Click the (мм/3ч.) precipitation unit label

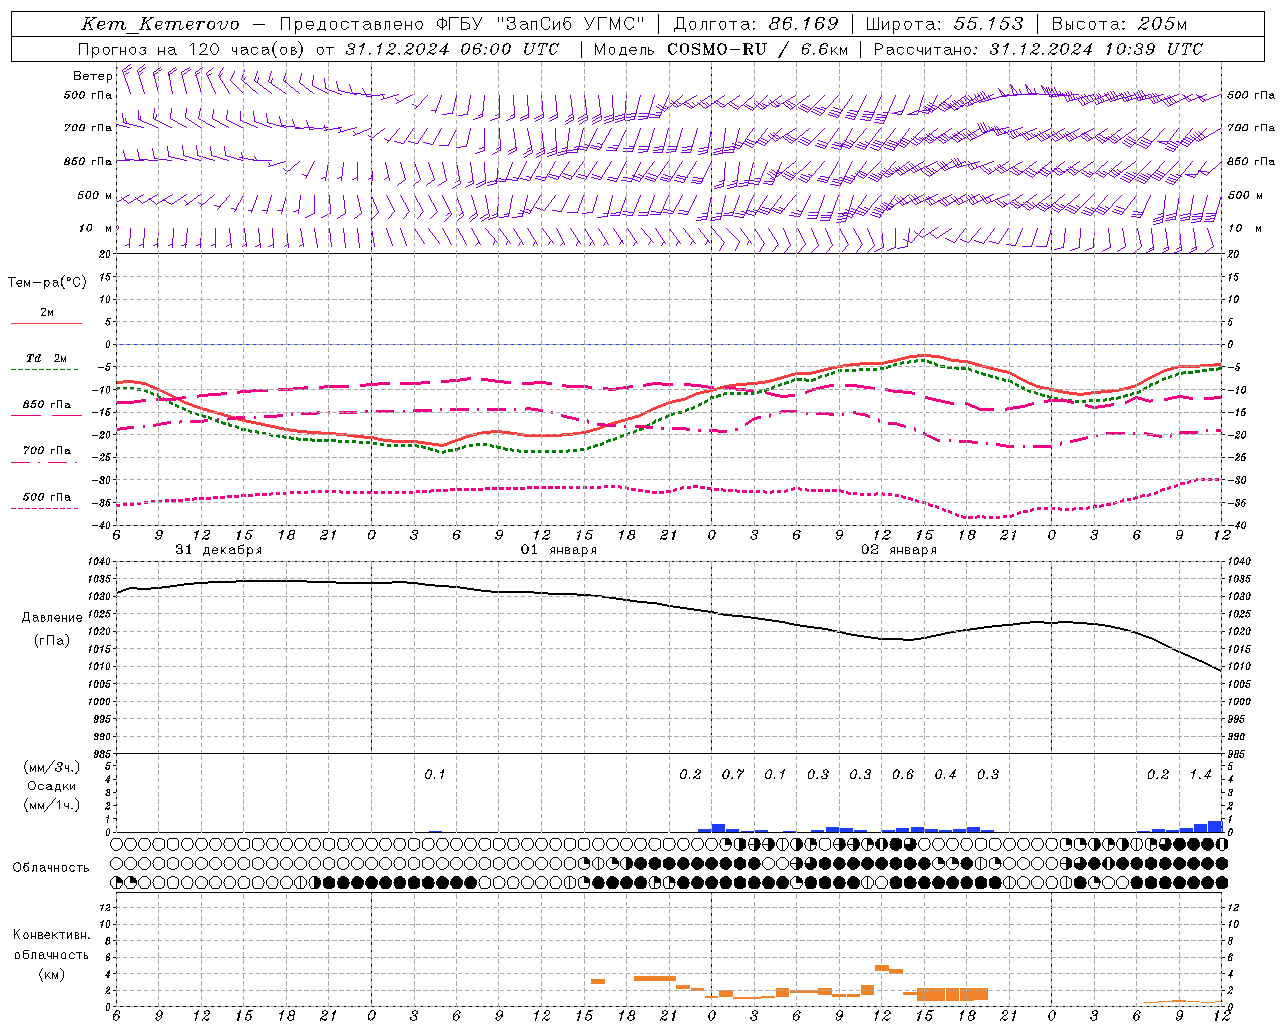51,767
